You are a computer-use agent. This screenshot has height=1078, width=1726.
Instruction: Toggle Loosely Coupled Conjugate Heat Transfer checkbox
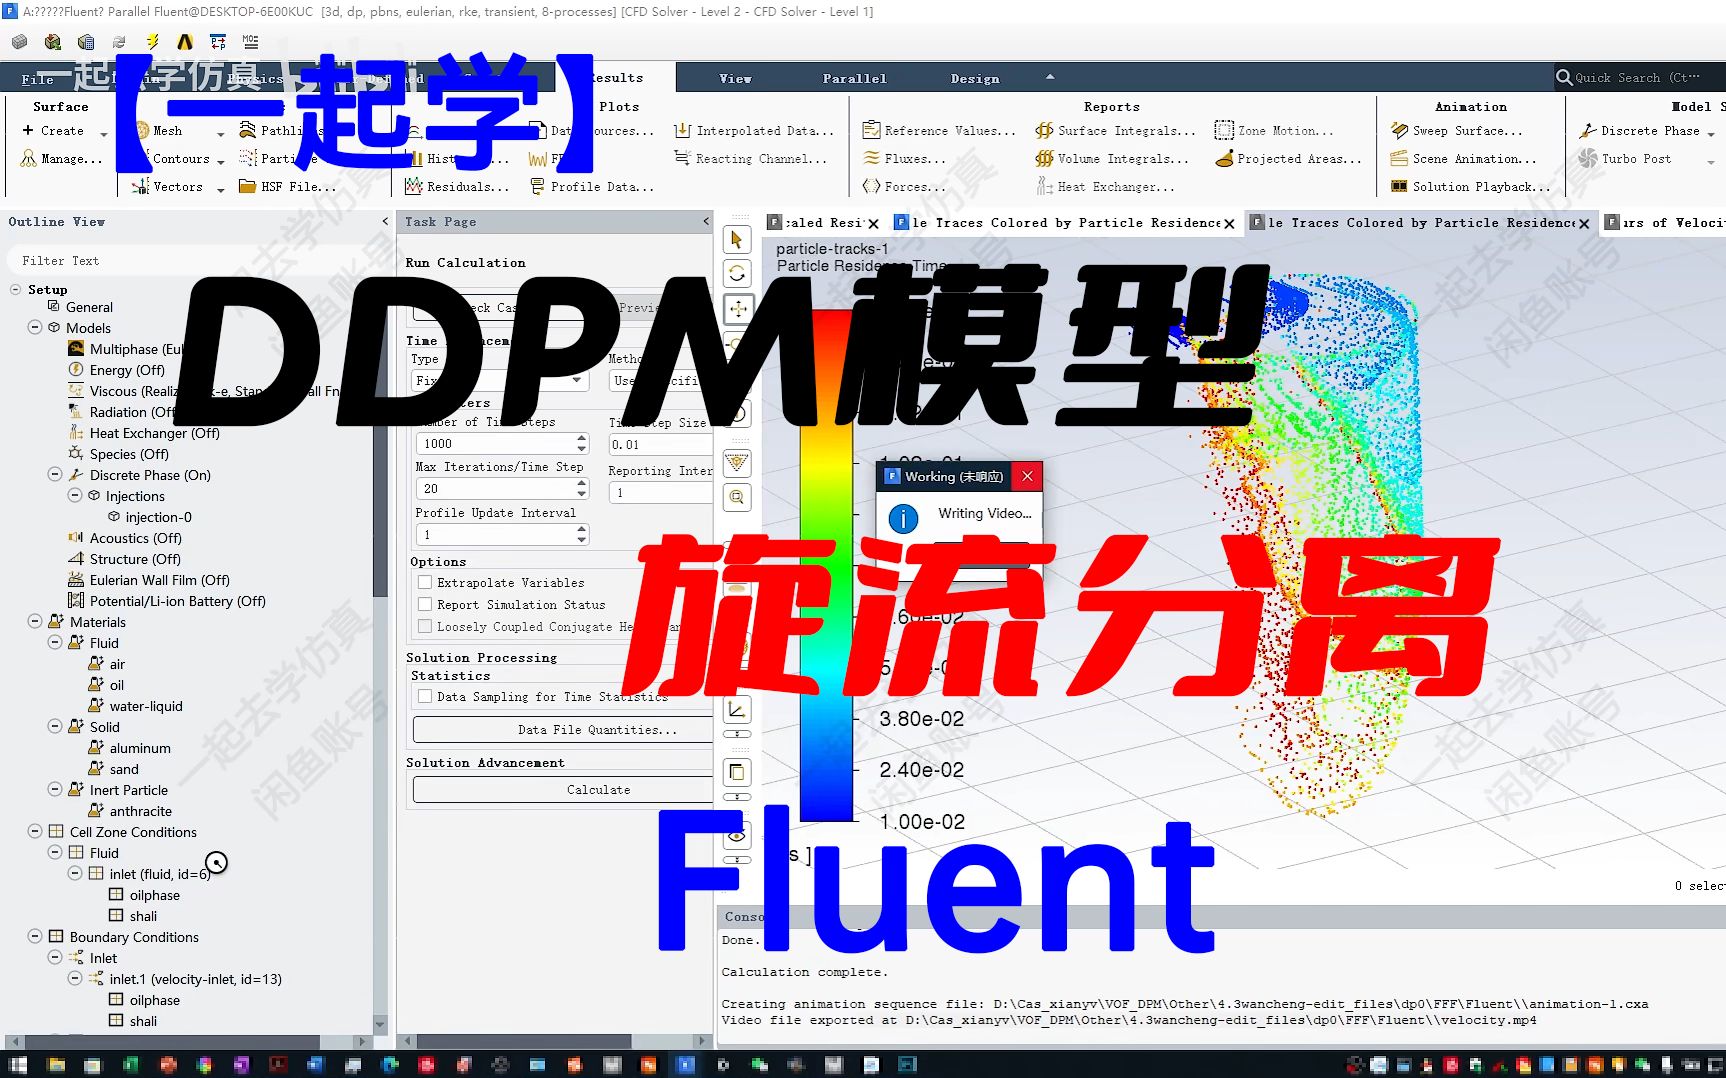pyautogui.click(x=425, y=626)
